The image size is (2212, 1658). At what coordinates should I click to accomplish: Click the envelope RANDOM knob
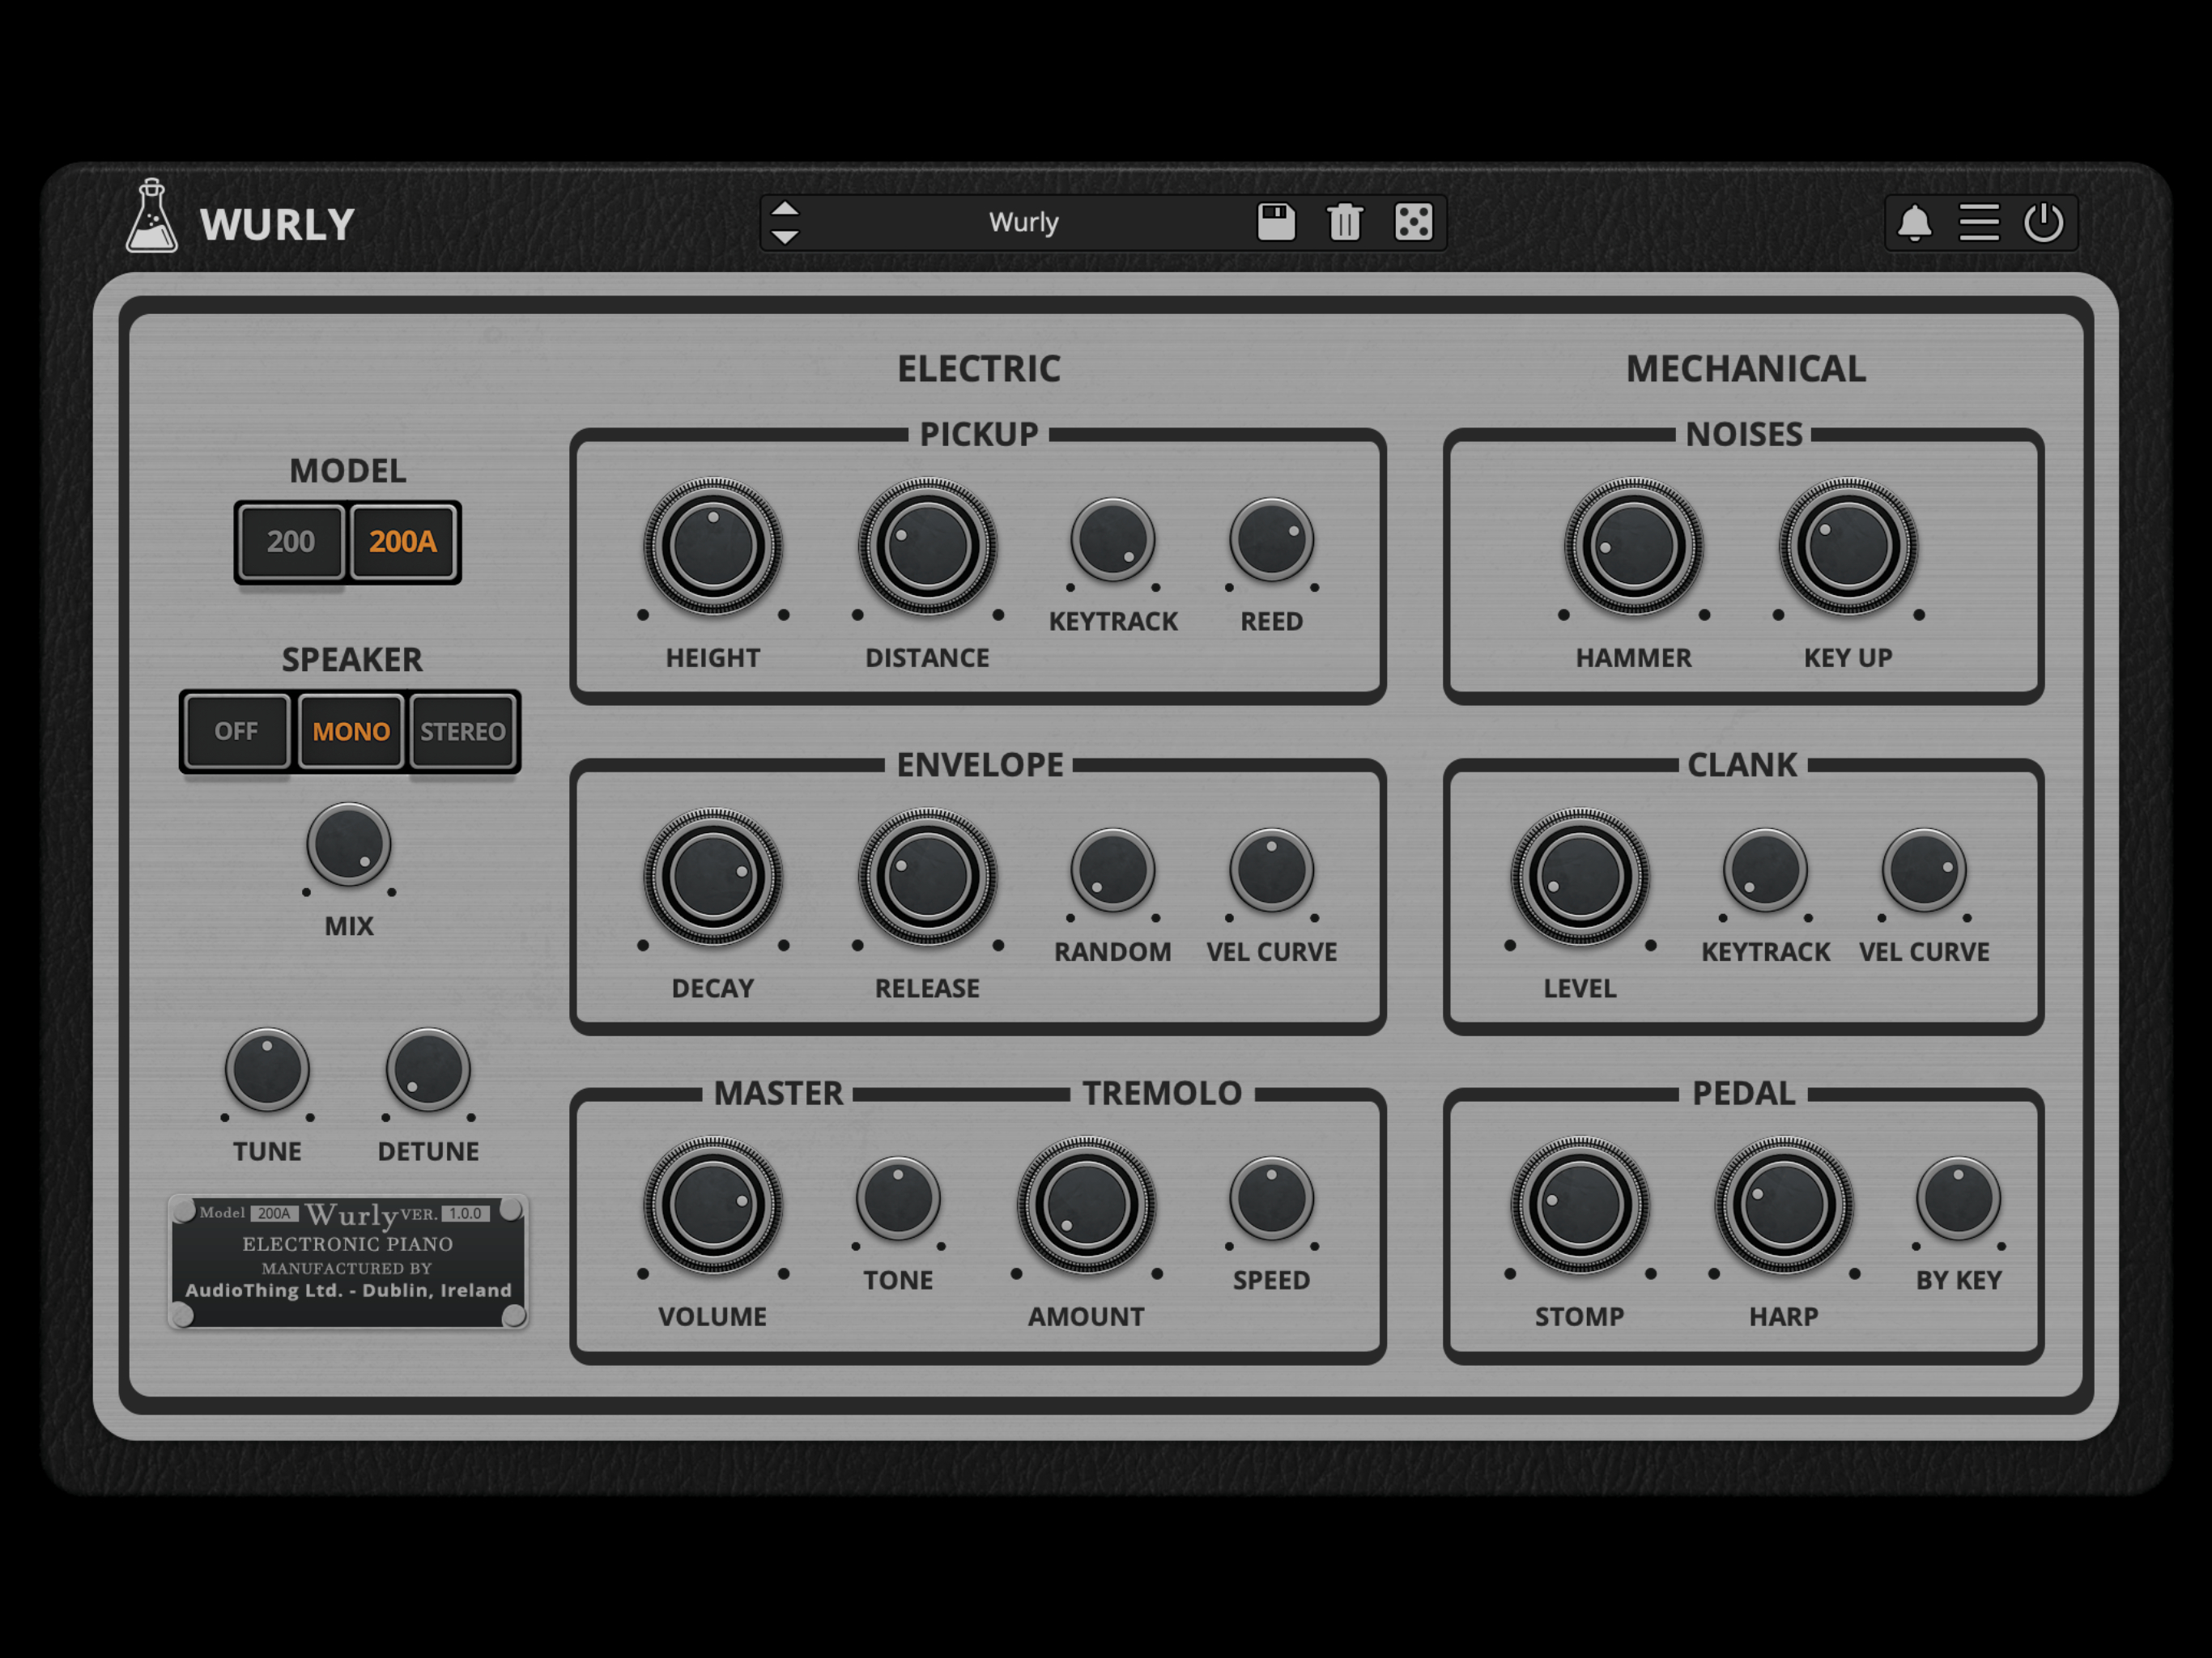click(1113, 870)
